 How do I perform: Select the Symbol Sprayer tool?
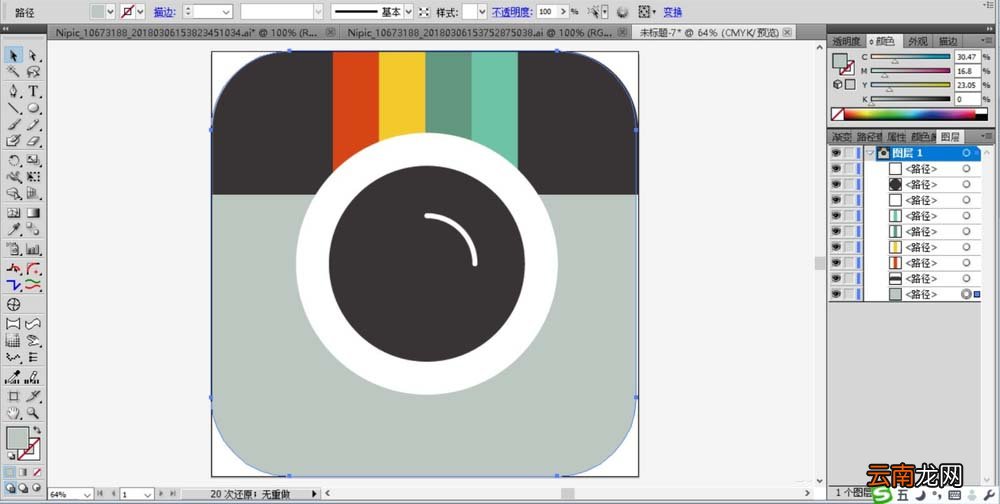coord(14,249)
